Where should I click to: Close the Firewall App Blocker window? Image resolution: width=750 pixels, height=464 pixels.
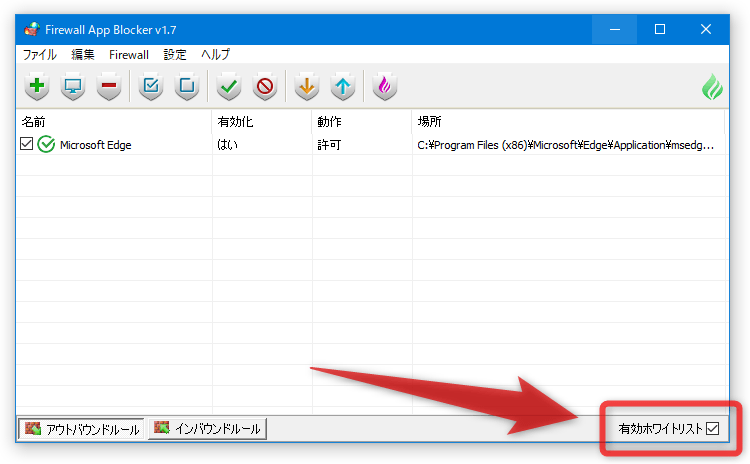[706, 29]
